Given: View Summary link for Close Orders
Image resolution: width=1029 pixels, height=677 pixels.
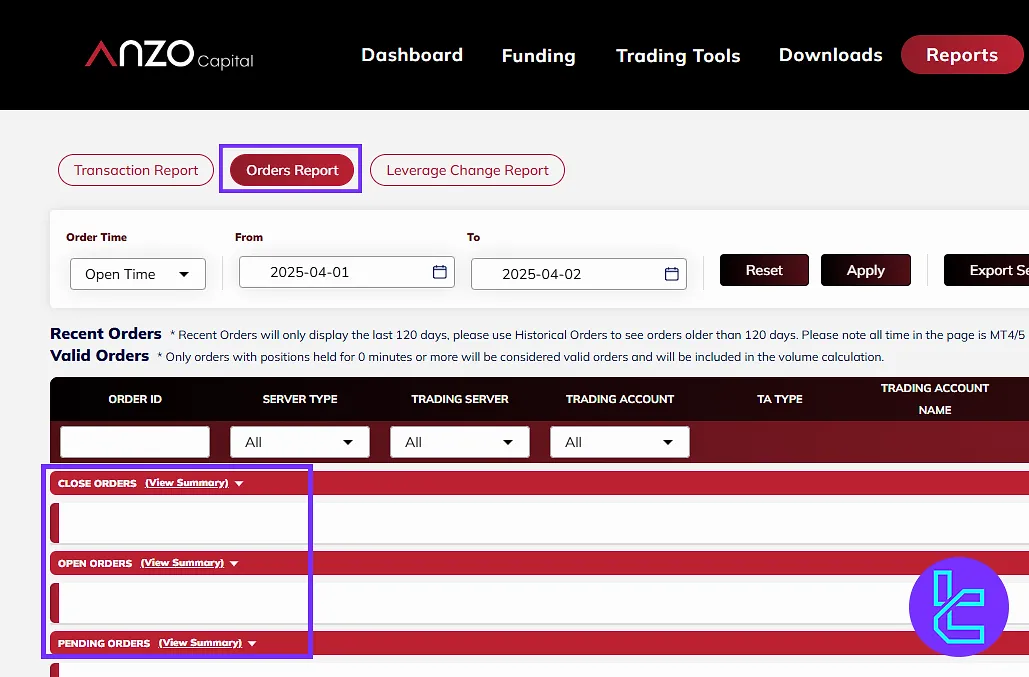Looking at the screenshot, I should (186, 483).
